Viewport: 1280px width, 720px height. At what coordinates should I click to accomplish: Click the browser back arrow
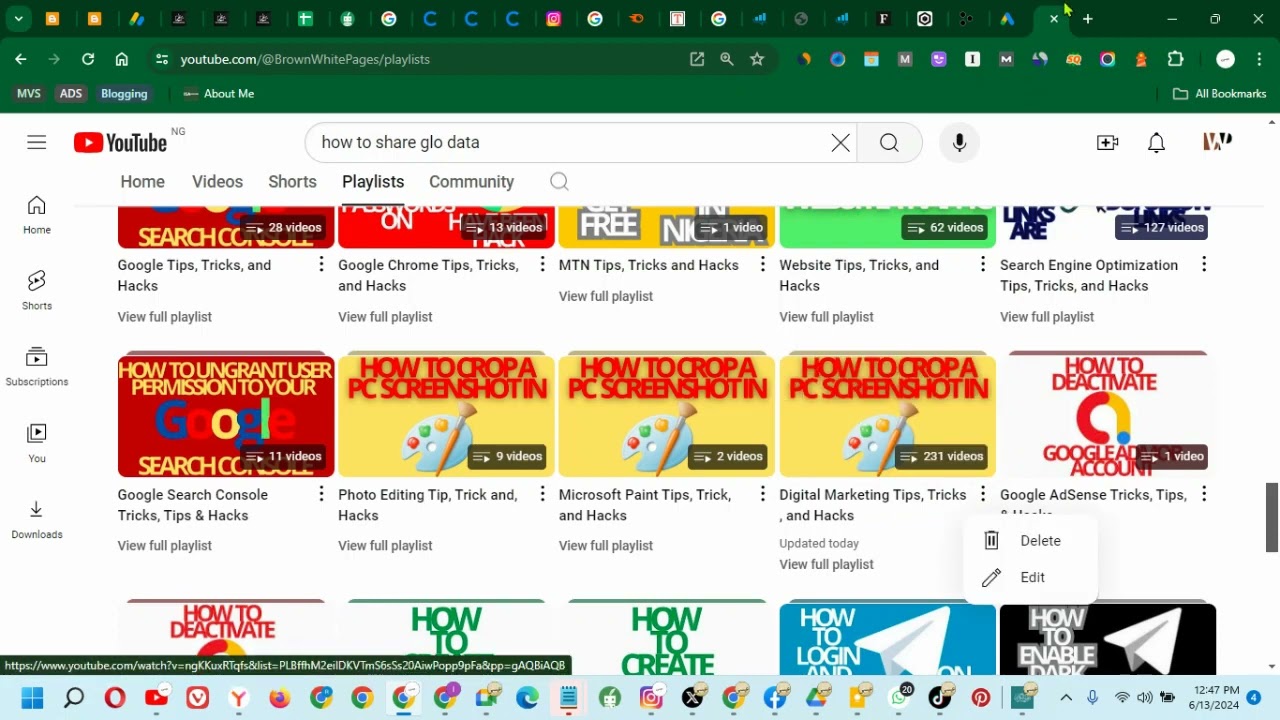coord(21,59)
